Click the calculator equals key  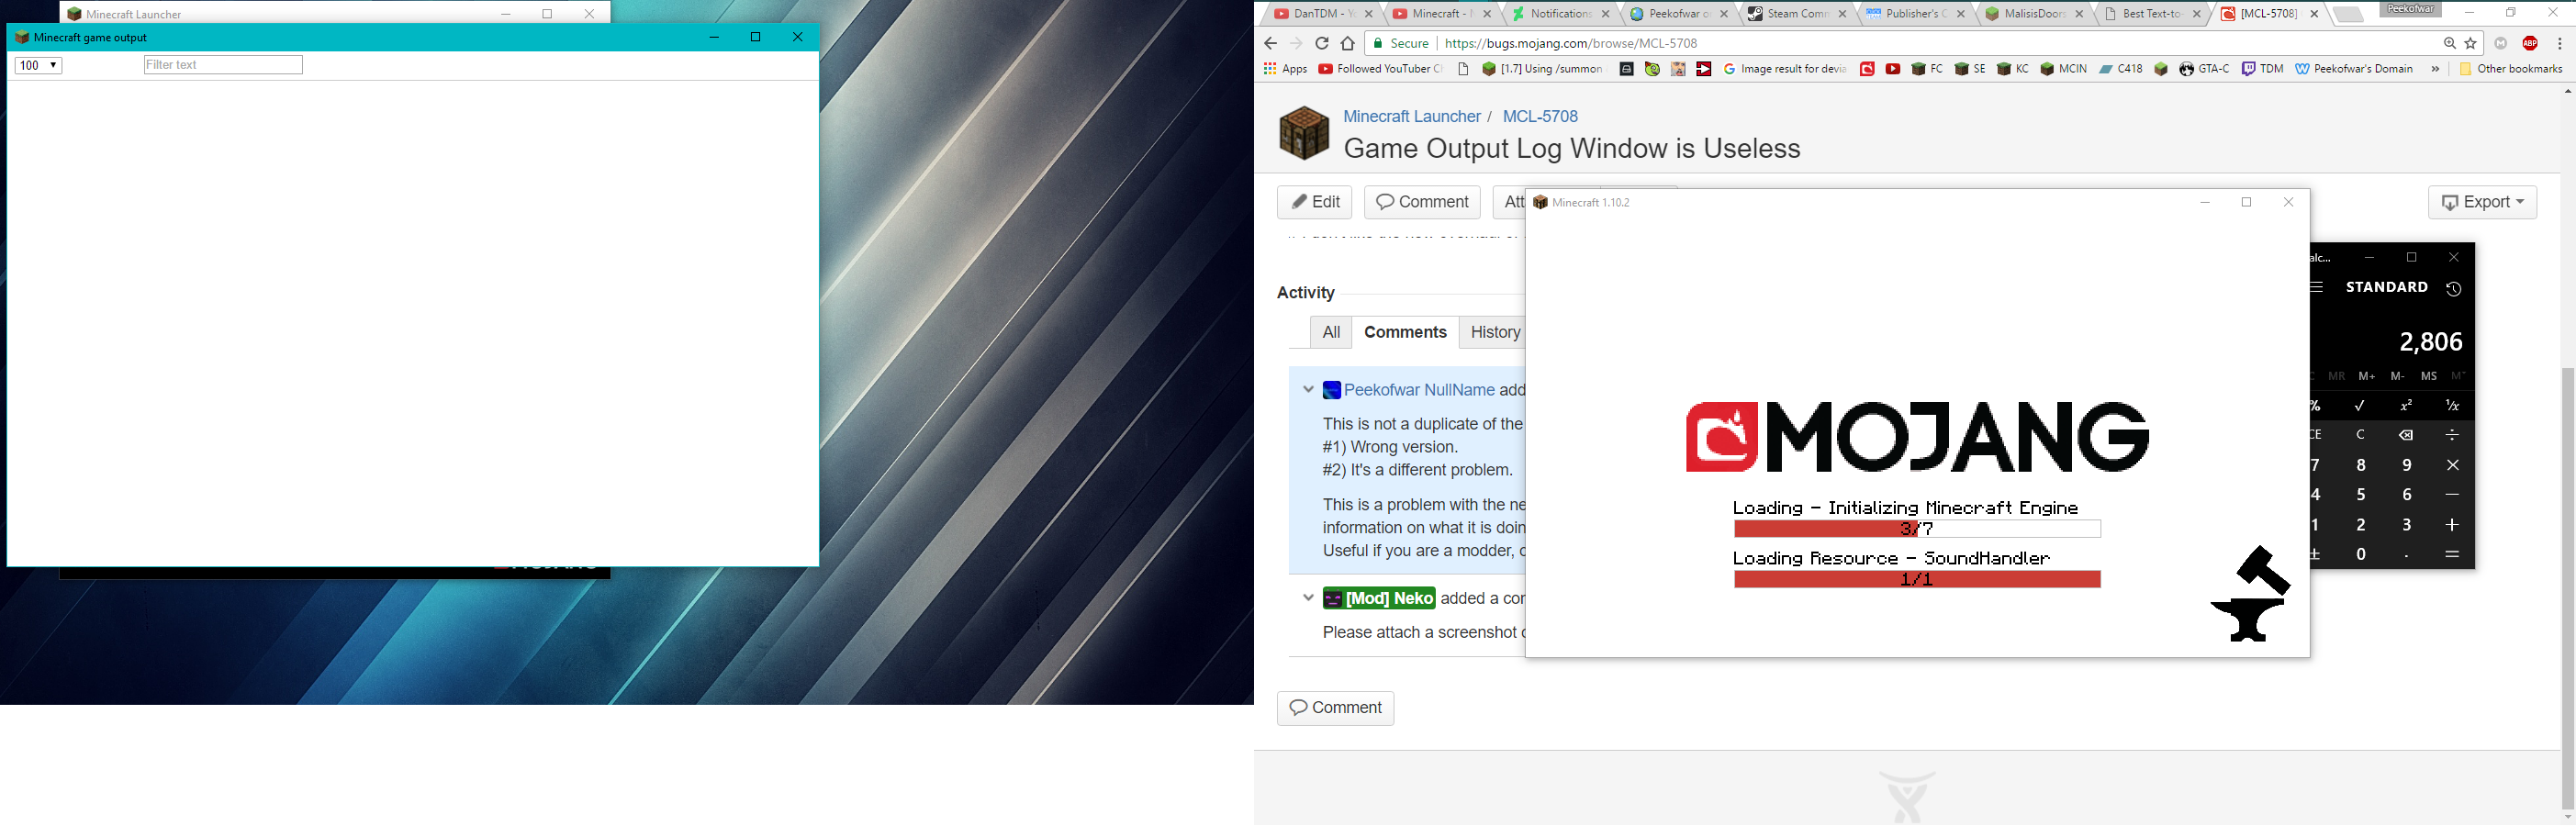tap(2452, 554)
